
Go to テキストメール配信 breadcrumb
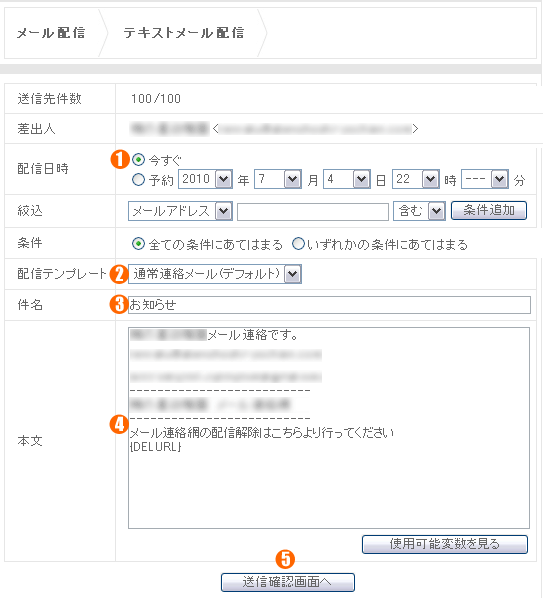point(184,33)
